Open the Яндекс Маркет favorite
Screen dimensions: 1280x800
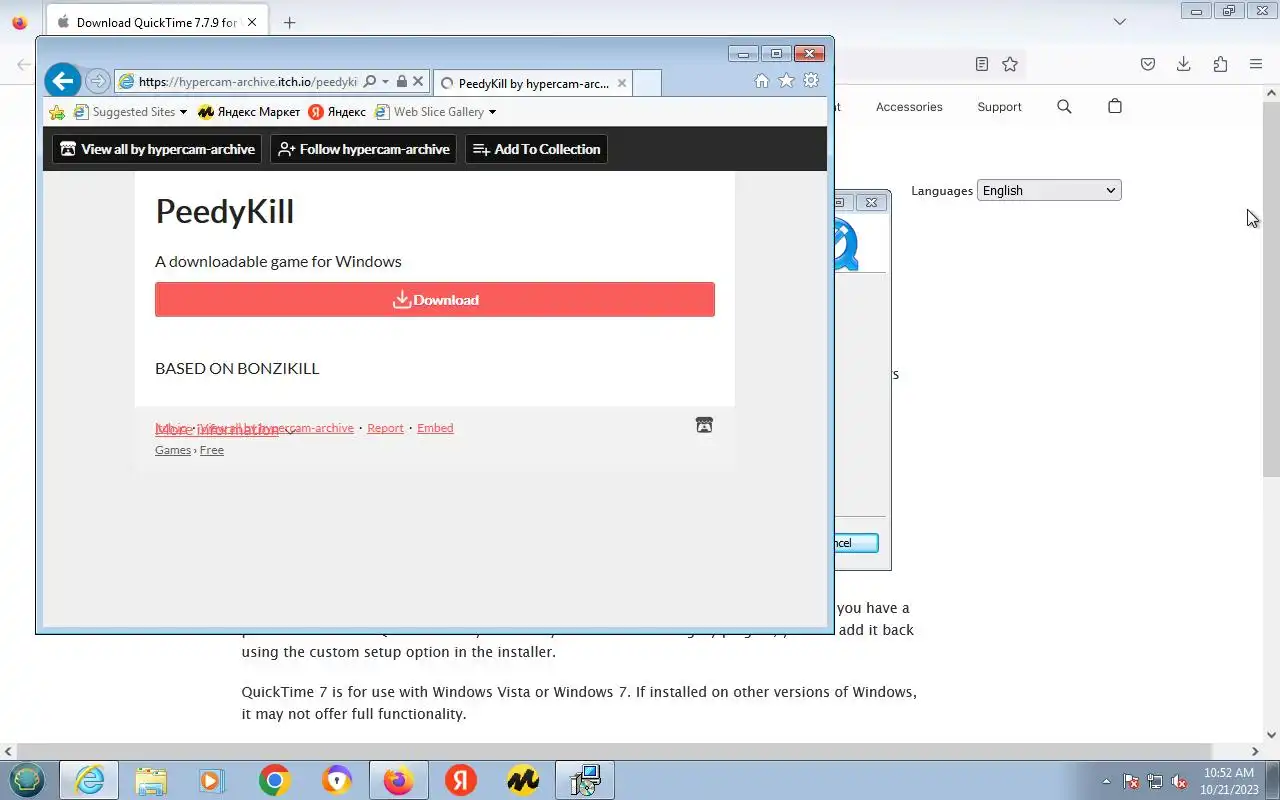click(x=249, y=112)
